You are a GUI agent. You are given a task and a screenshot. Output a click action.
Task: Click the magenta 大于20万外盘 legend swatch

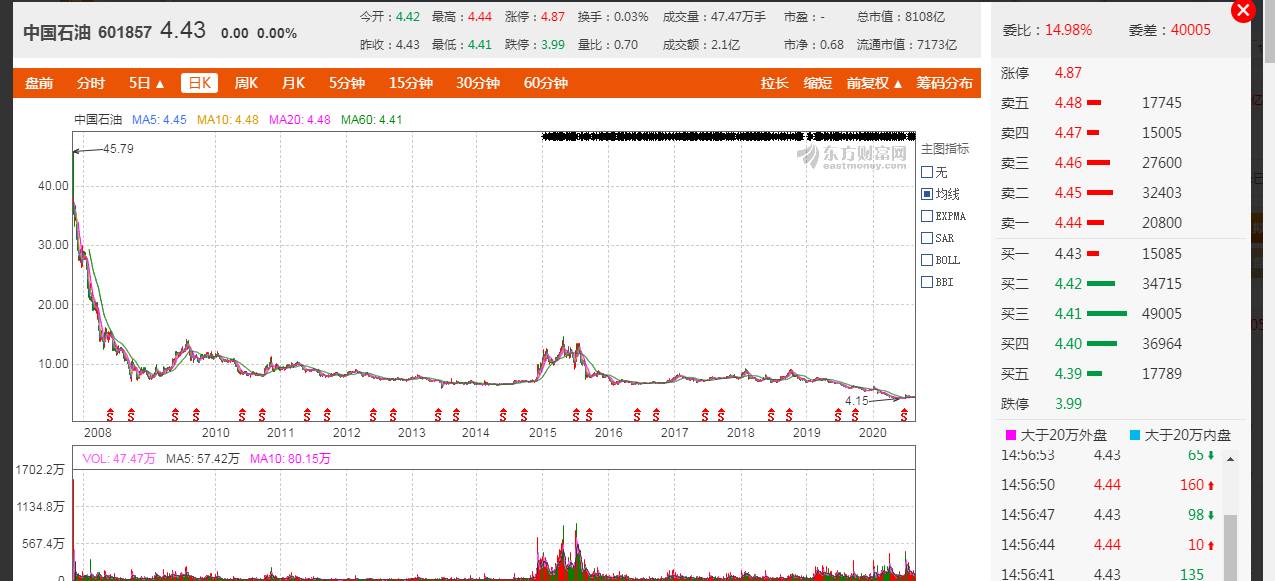1009,435
